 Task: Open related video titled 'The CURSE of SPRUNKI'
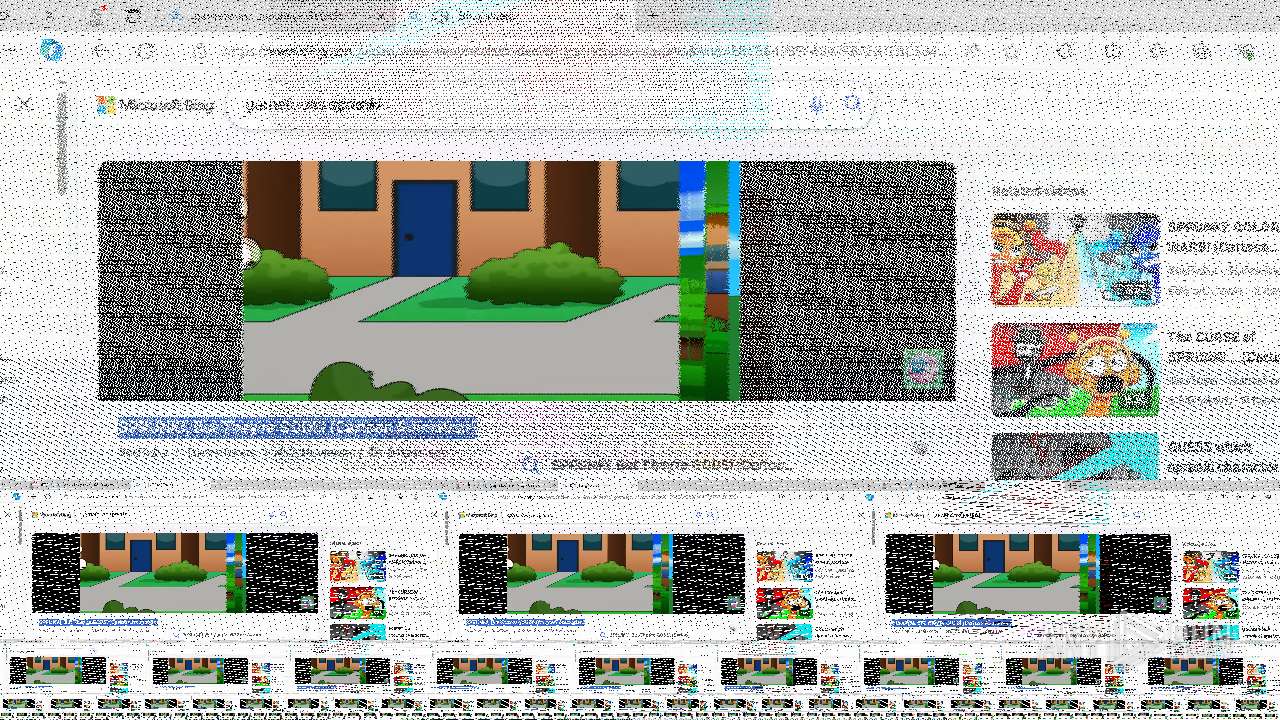pyautogui.click(x=1223, y=347)
